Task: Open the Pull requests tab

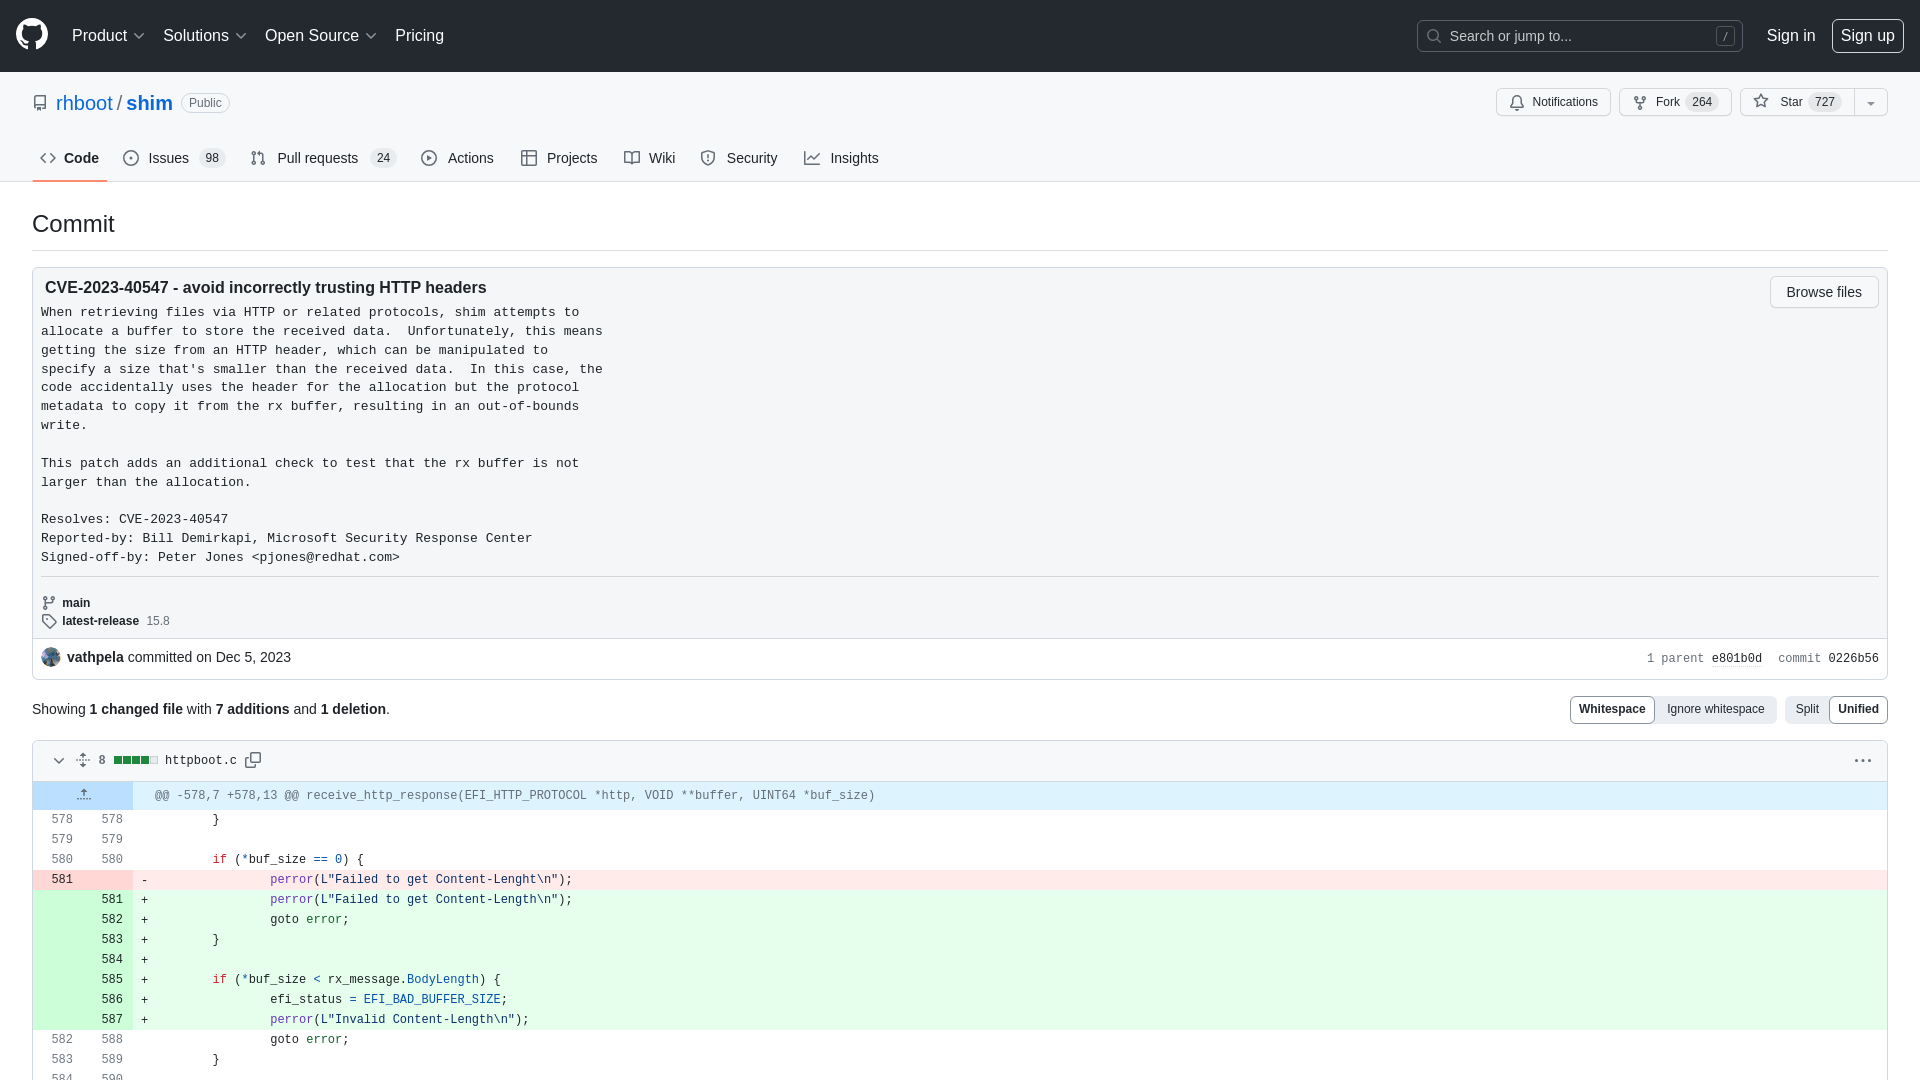Action: 323,158
